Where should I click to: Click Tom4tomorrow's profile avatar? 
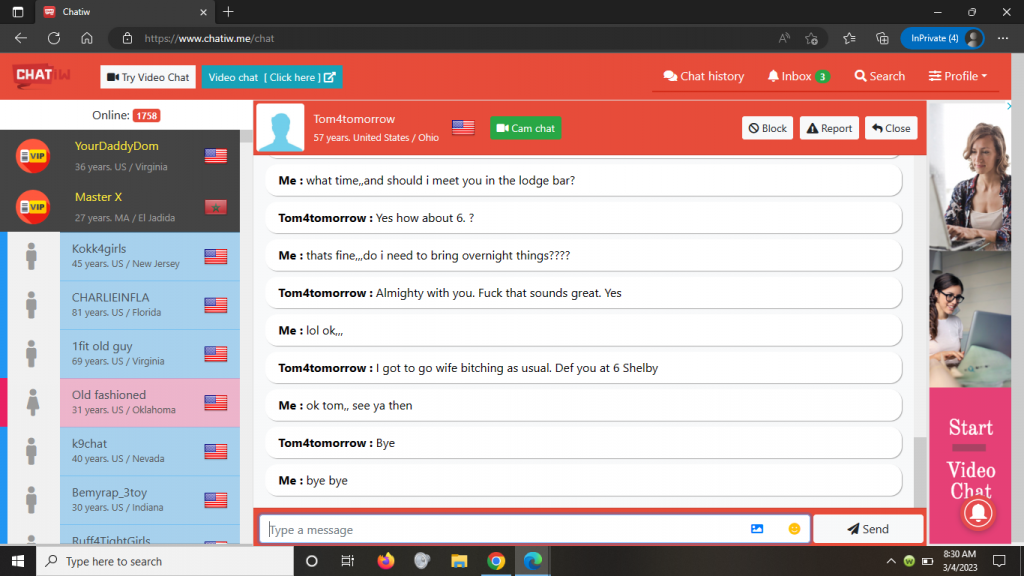click(x=280, y=128)
